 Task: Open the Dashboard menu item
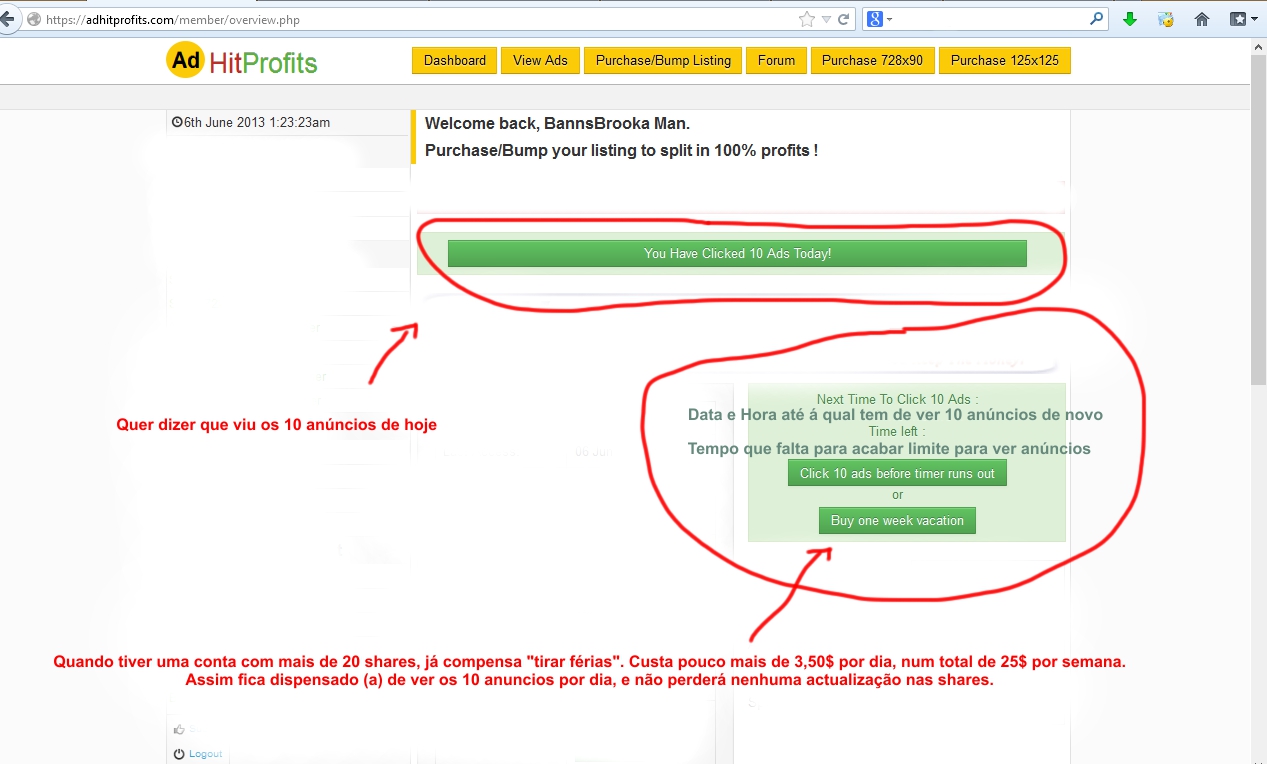tap(455, 60)
